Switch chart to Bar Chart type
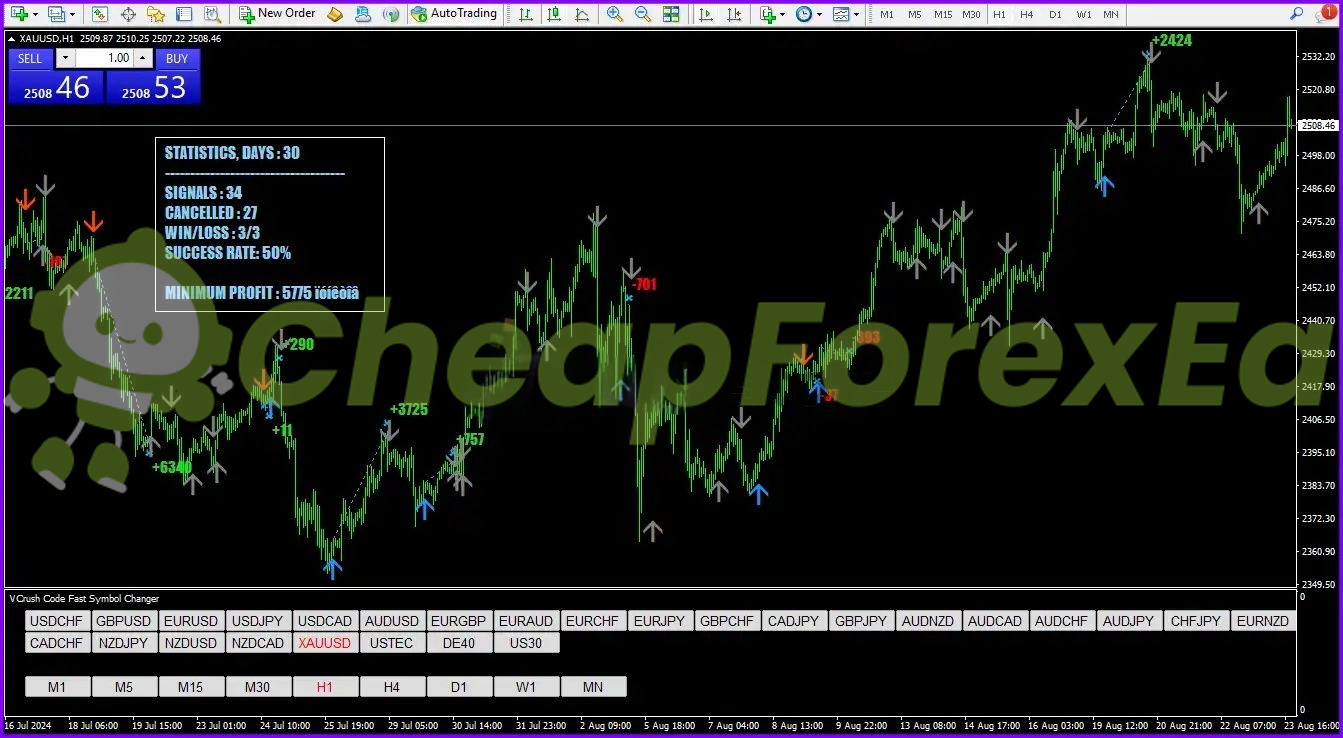 [x=525, y=14]
